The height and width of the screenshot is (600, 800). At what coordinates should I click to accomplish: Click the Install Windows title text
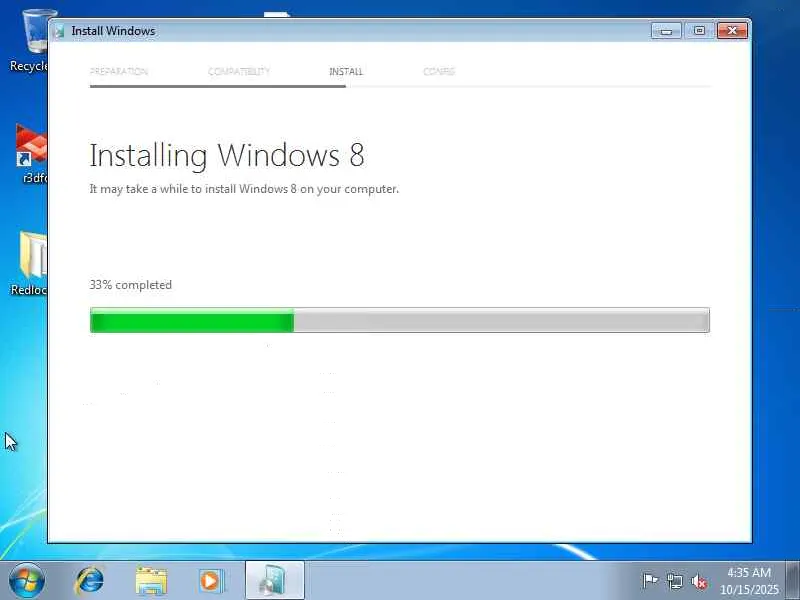(x=113, y=31)
